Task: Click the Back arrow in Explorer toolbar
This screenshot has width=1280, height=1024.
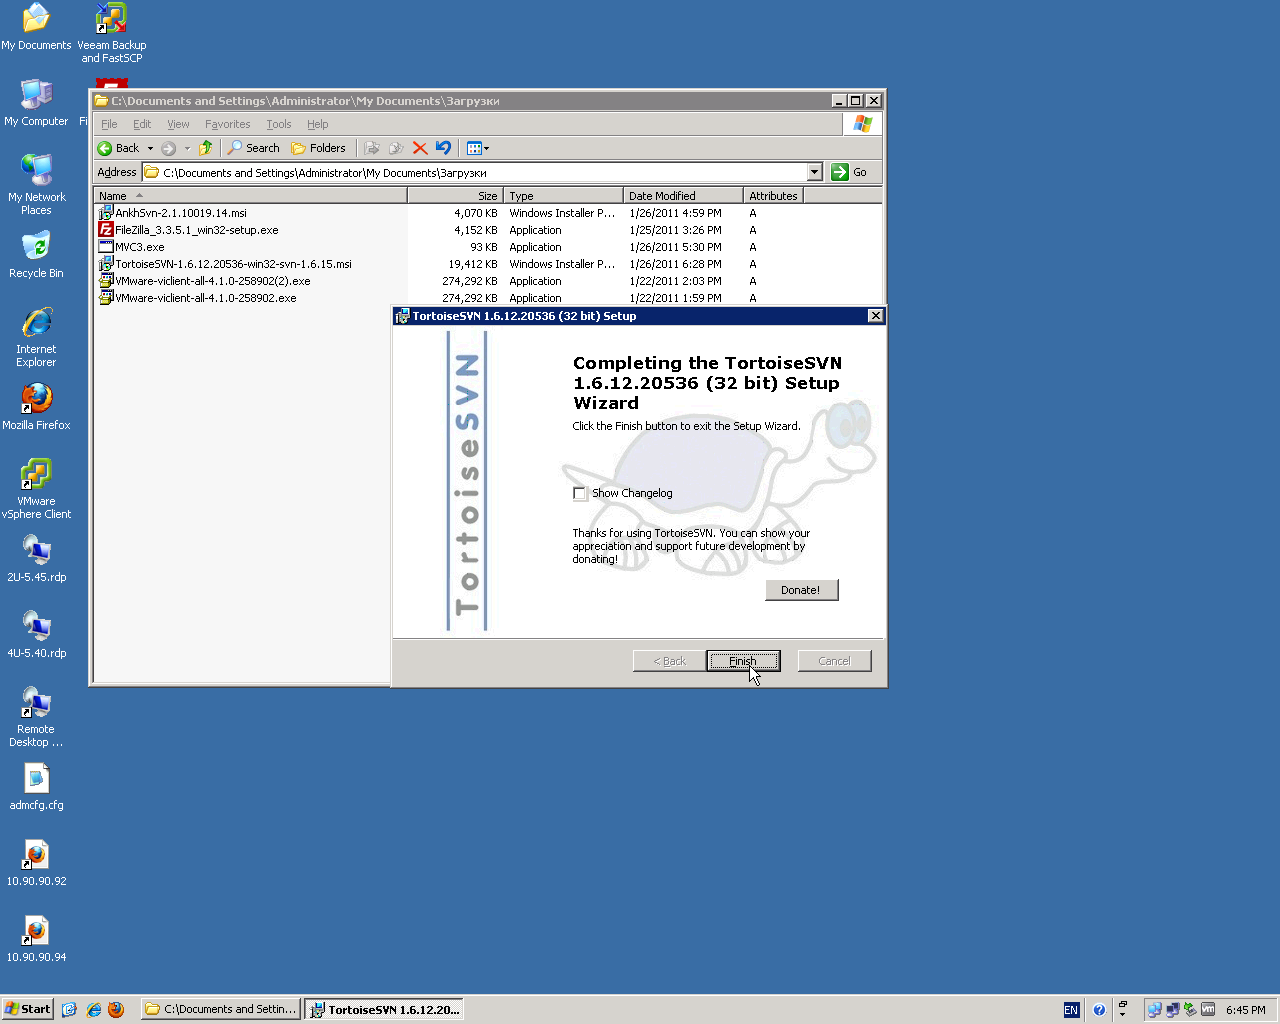Action: pyautogui.click(x=118, y=148)
